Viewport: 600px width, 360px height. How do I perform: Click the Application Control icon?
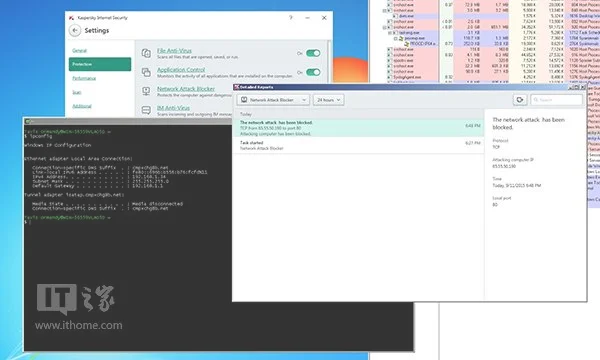[146, 72]
